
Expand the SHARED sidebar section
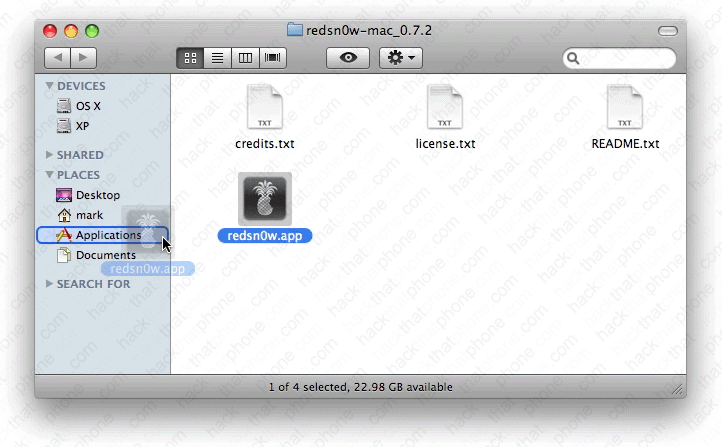click(x=50, y=155)
